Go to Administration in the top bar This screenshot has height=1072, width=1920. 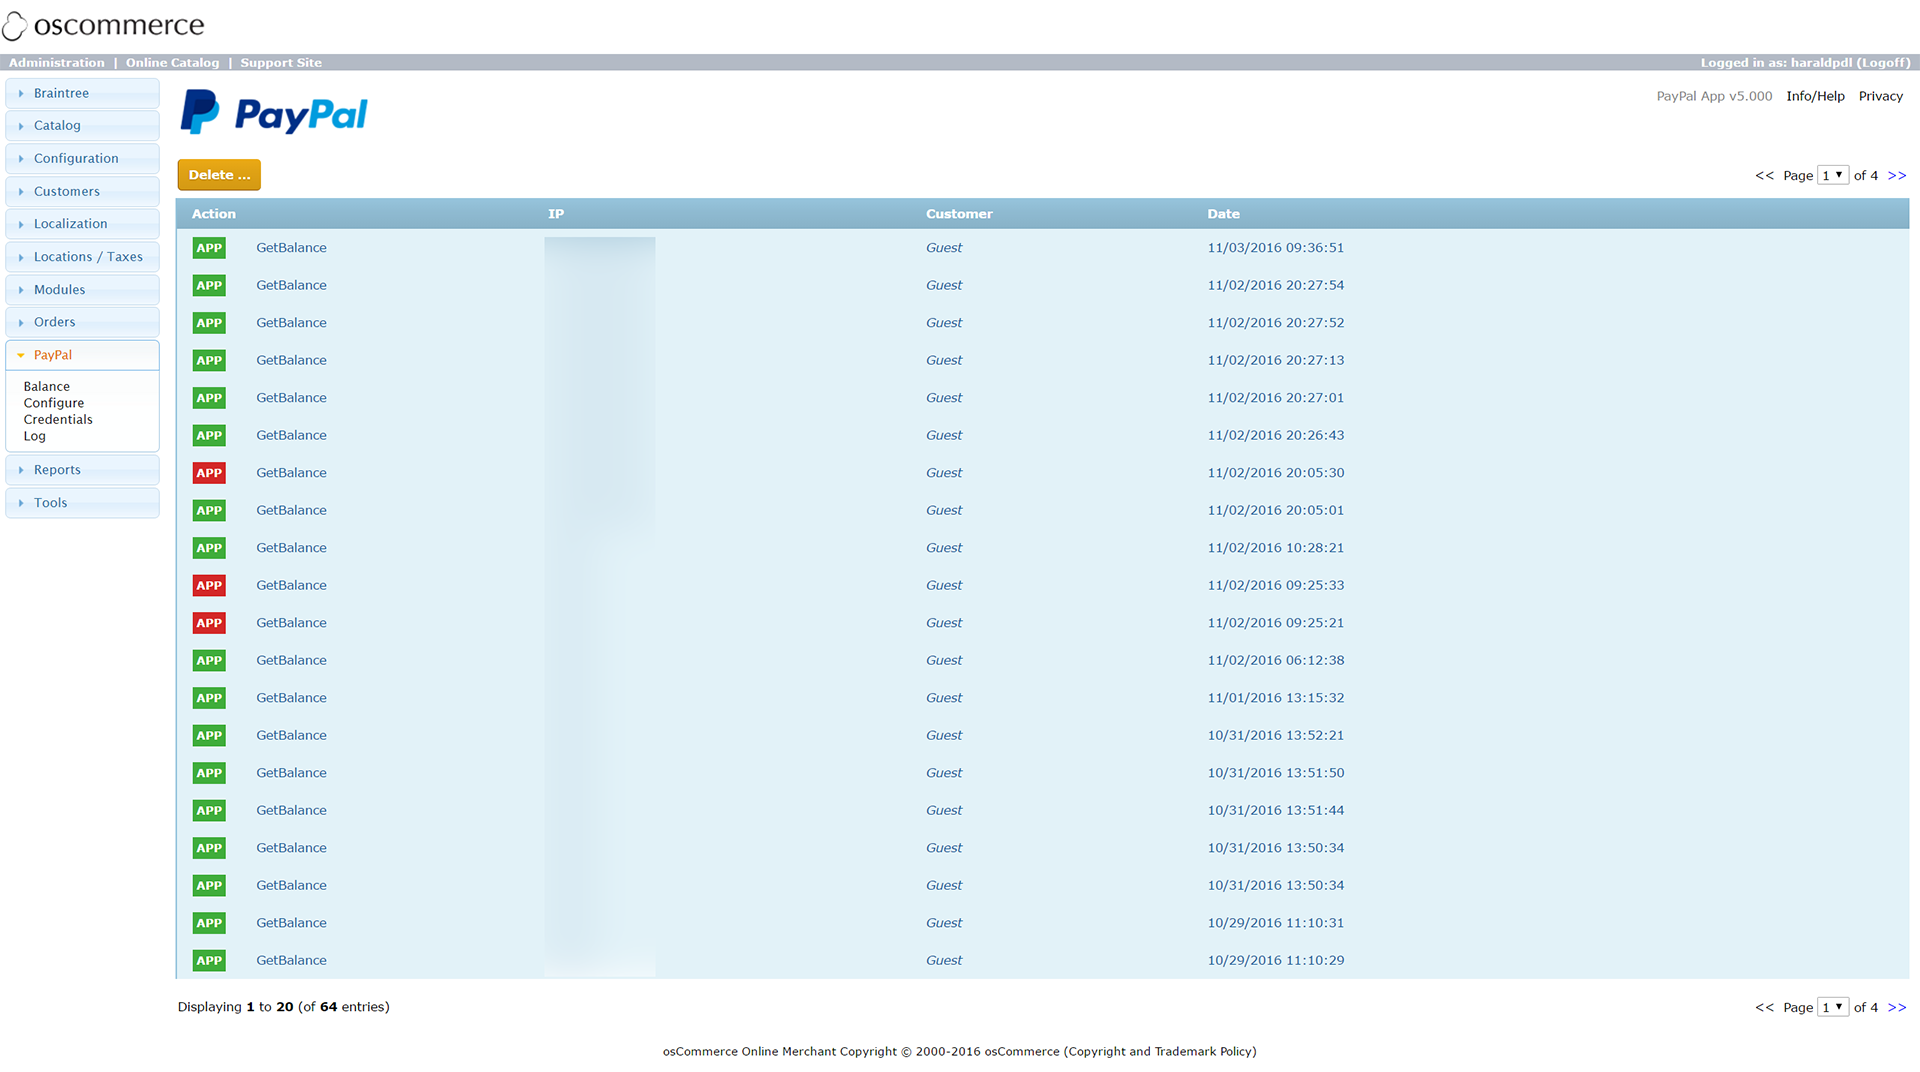click(57, 63)
